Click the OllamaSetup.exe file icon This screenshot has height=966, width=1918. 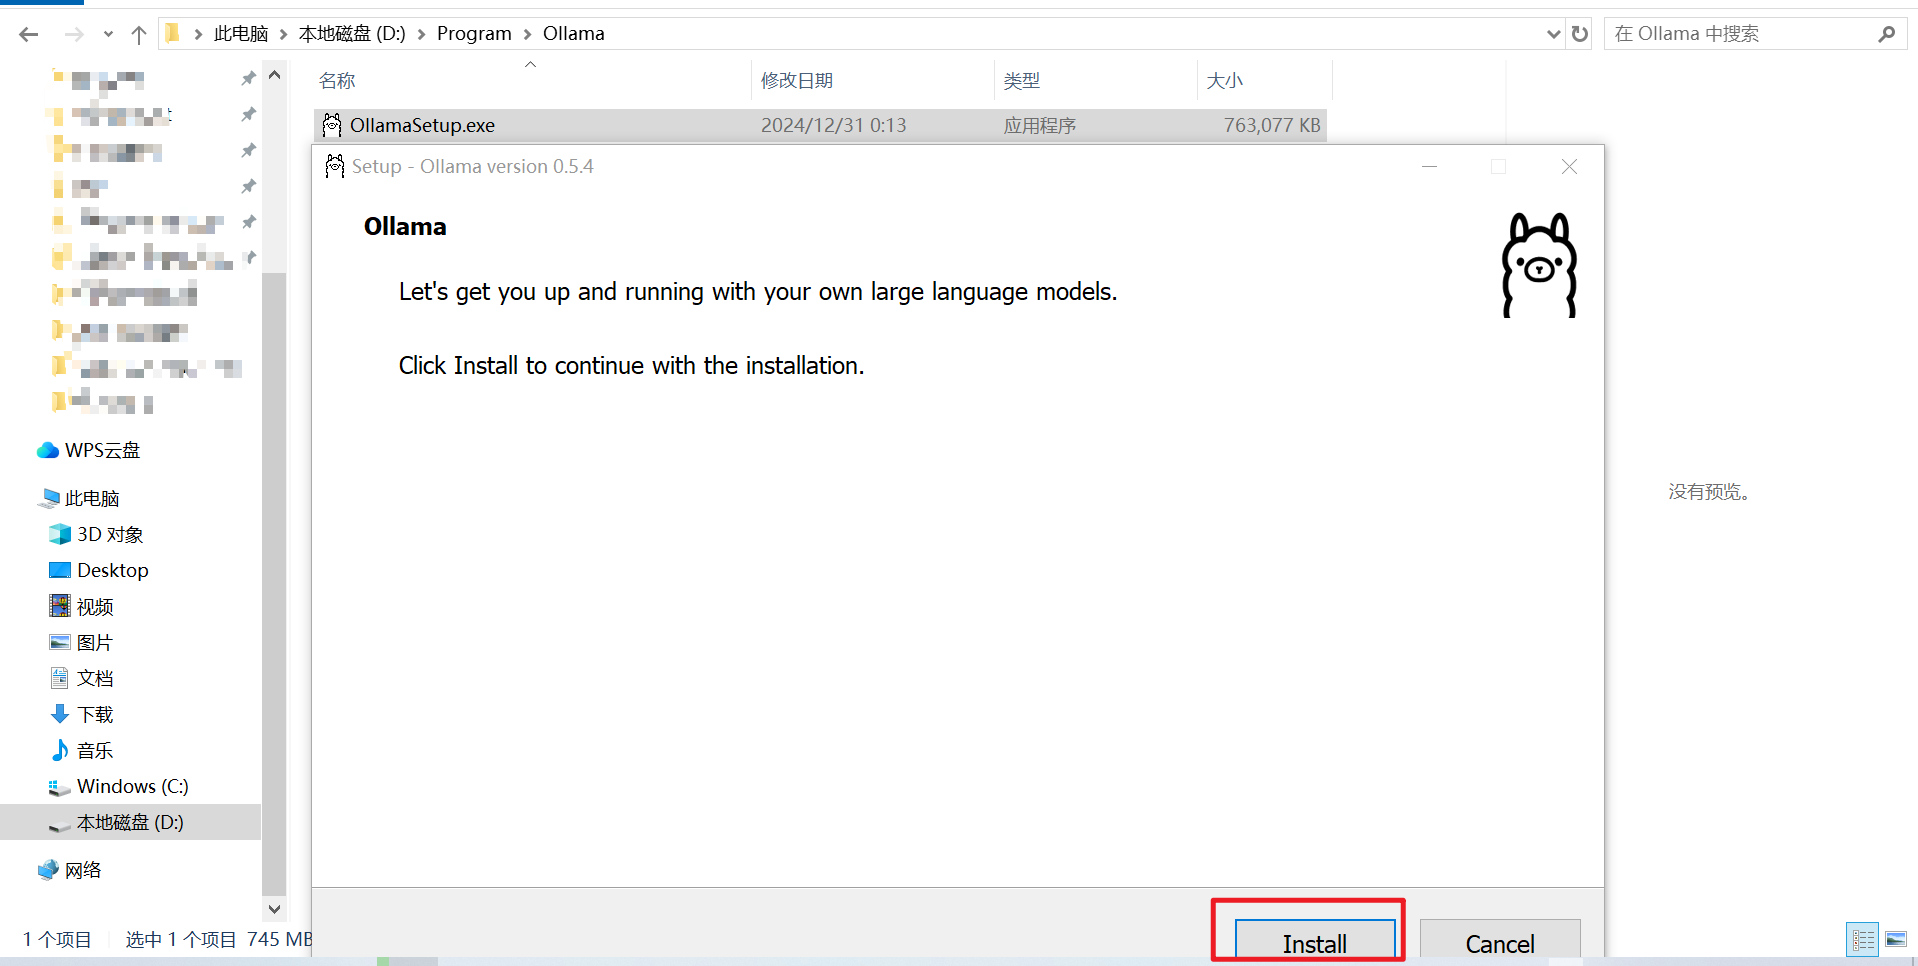click(332, 125)
